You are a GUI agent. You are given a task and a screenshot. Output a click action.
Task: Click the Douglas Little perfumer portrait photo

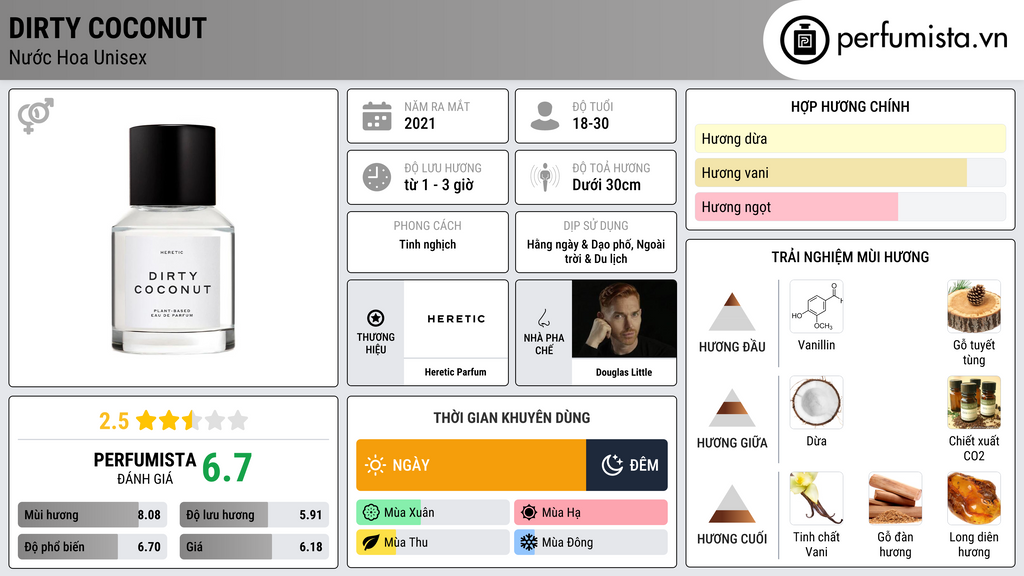click(624, 319)
